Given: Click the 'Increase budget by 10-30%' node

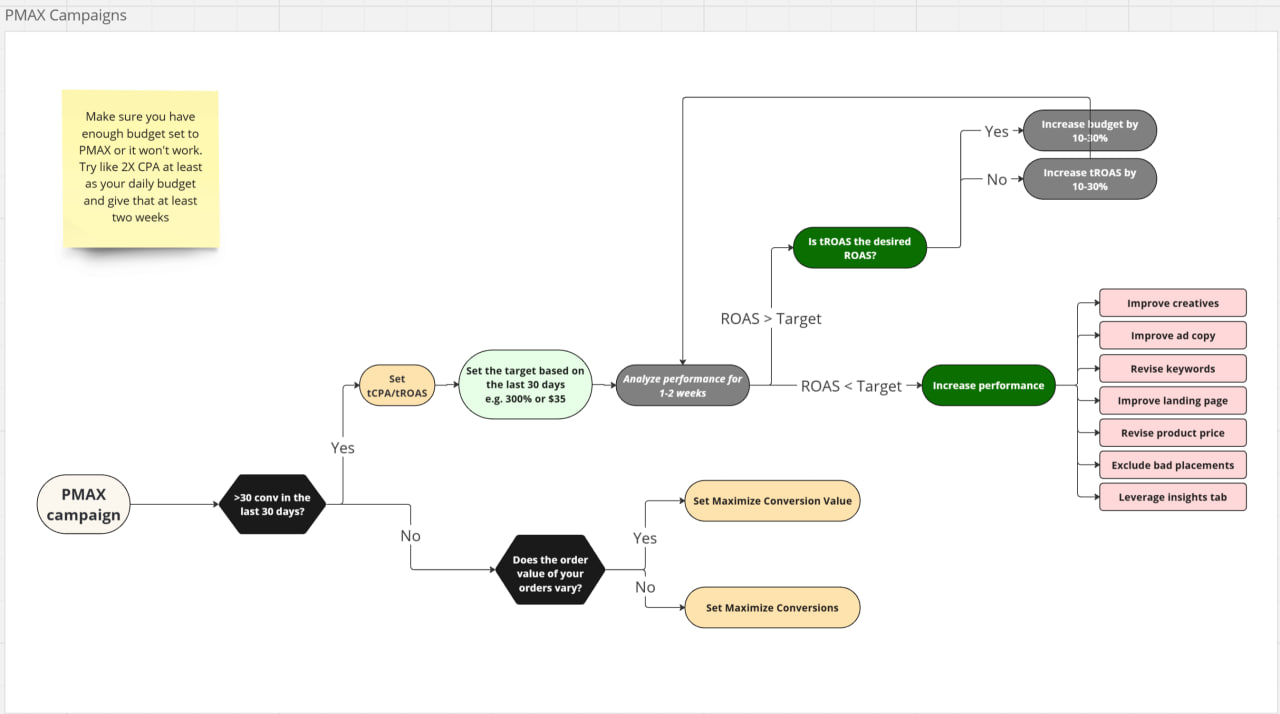Looking at the screenshot, I should tap(1089, 131).
